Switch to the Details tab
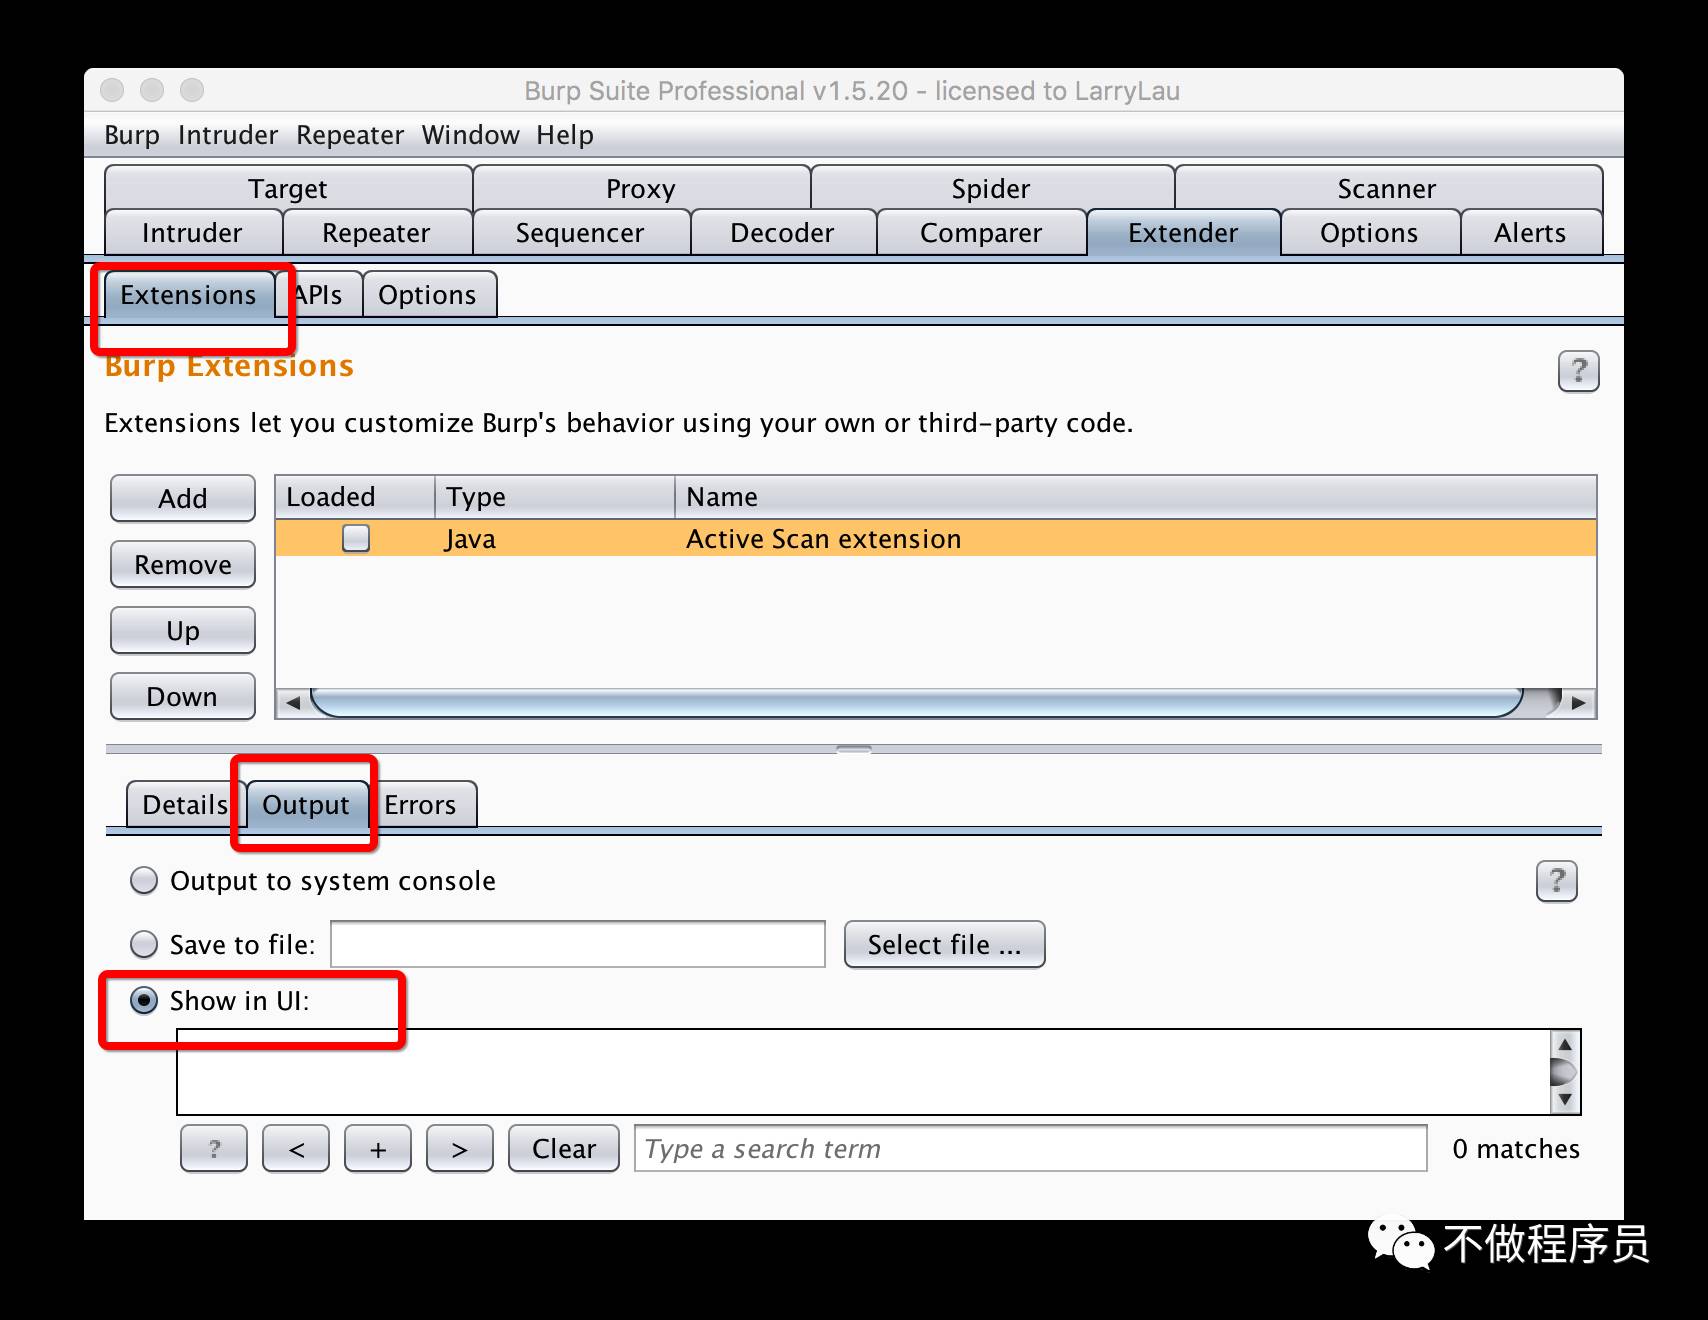This screenshot has height=1320, width=1708. pos(185,805)
